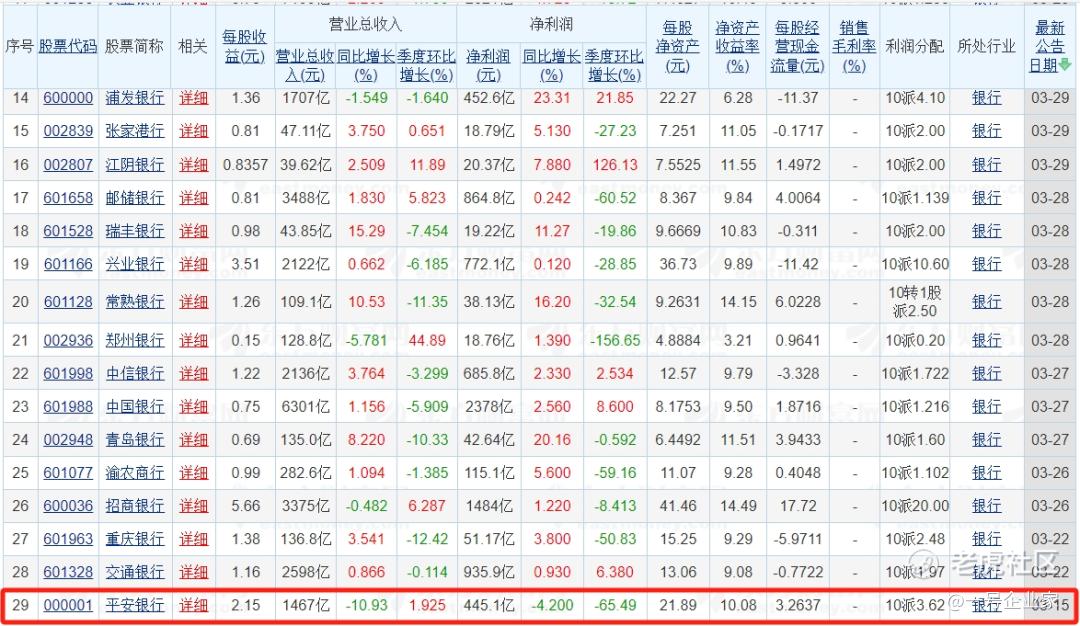The height and width of the screenshot is (626, 1080).
Task: Open 银行 industry link in 兴业银行 row
Action: (986, 264)
